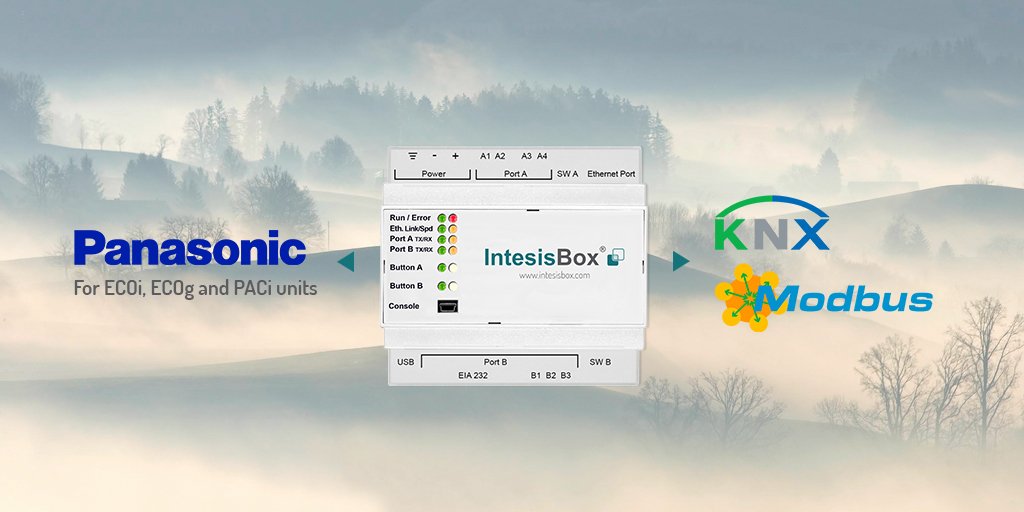Click the green Eth. Link/Spd LED
This screenshot has width=1024, height=512.
pos(442,229)
